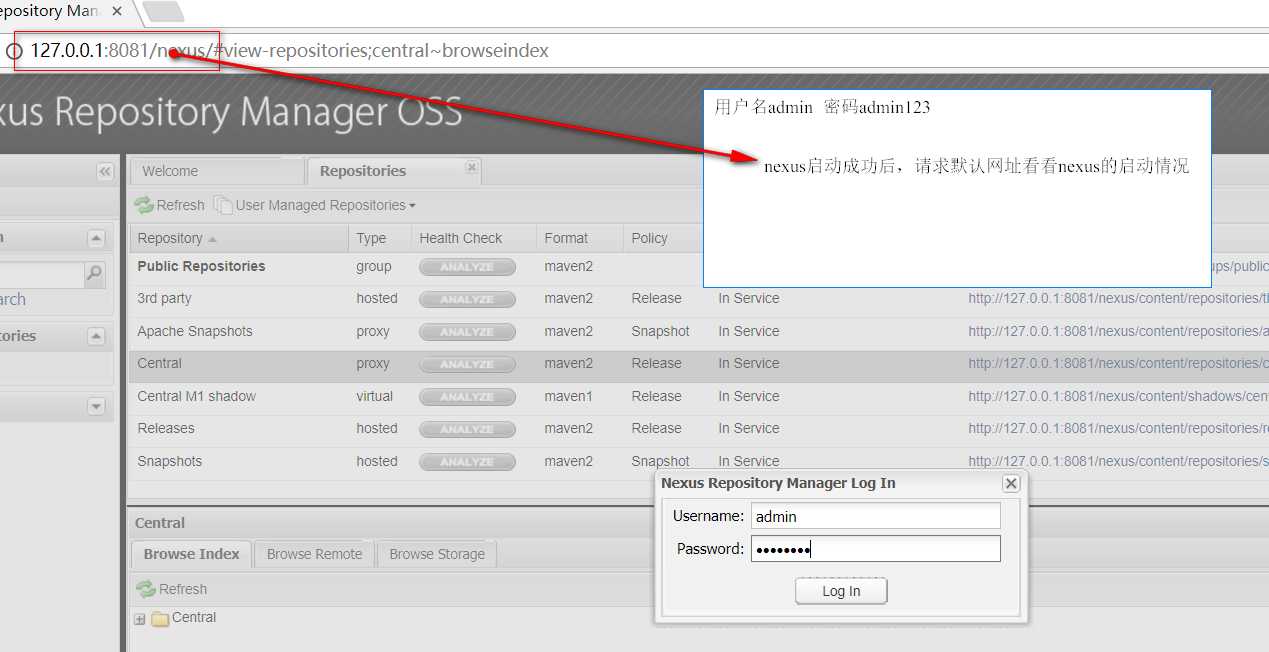Click the magnifier search icon in sidebar
Screen dimensions: 1269x652
pos(94,273)
